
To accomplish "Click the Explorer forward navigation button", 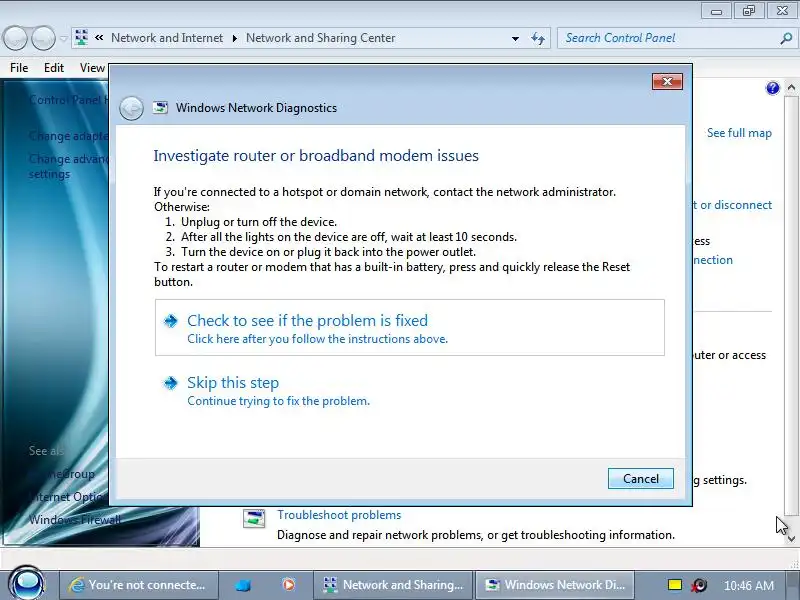I will point(43,38).
